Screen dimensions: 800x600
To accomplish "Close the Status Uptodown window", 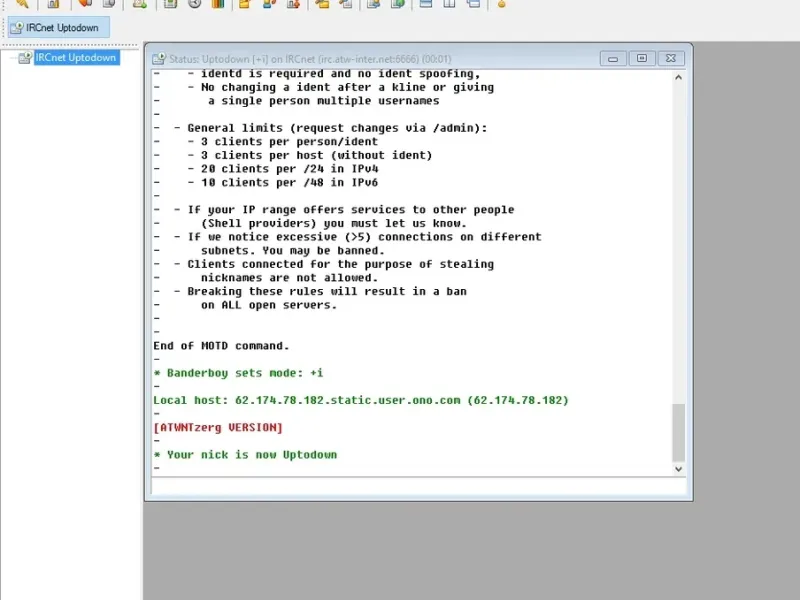I will (x=671, y=59).
